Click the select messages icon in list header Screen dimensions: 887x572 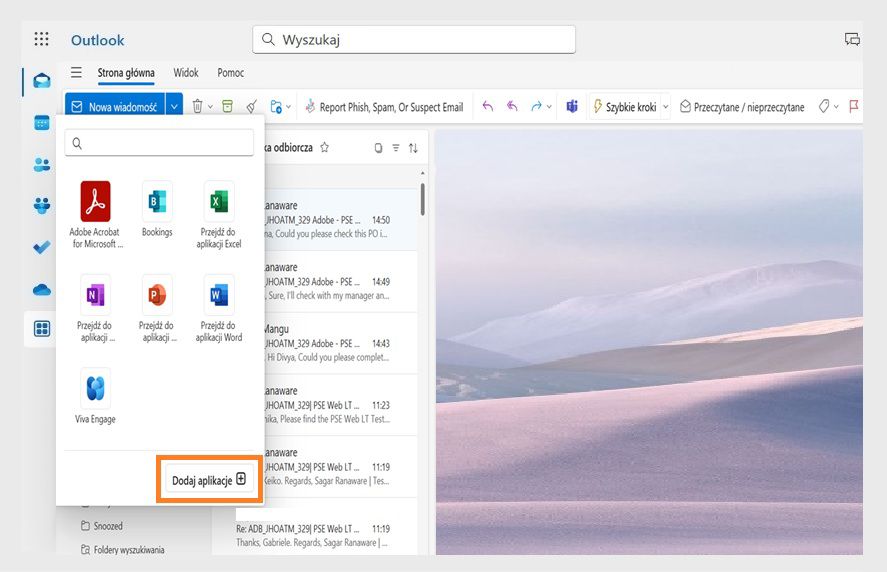(378, 148)
